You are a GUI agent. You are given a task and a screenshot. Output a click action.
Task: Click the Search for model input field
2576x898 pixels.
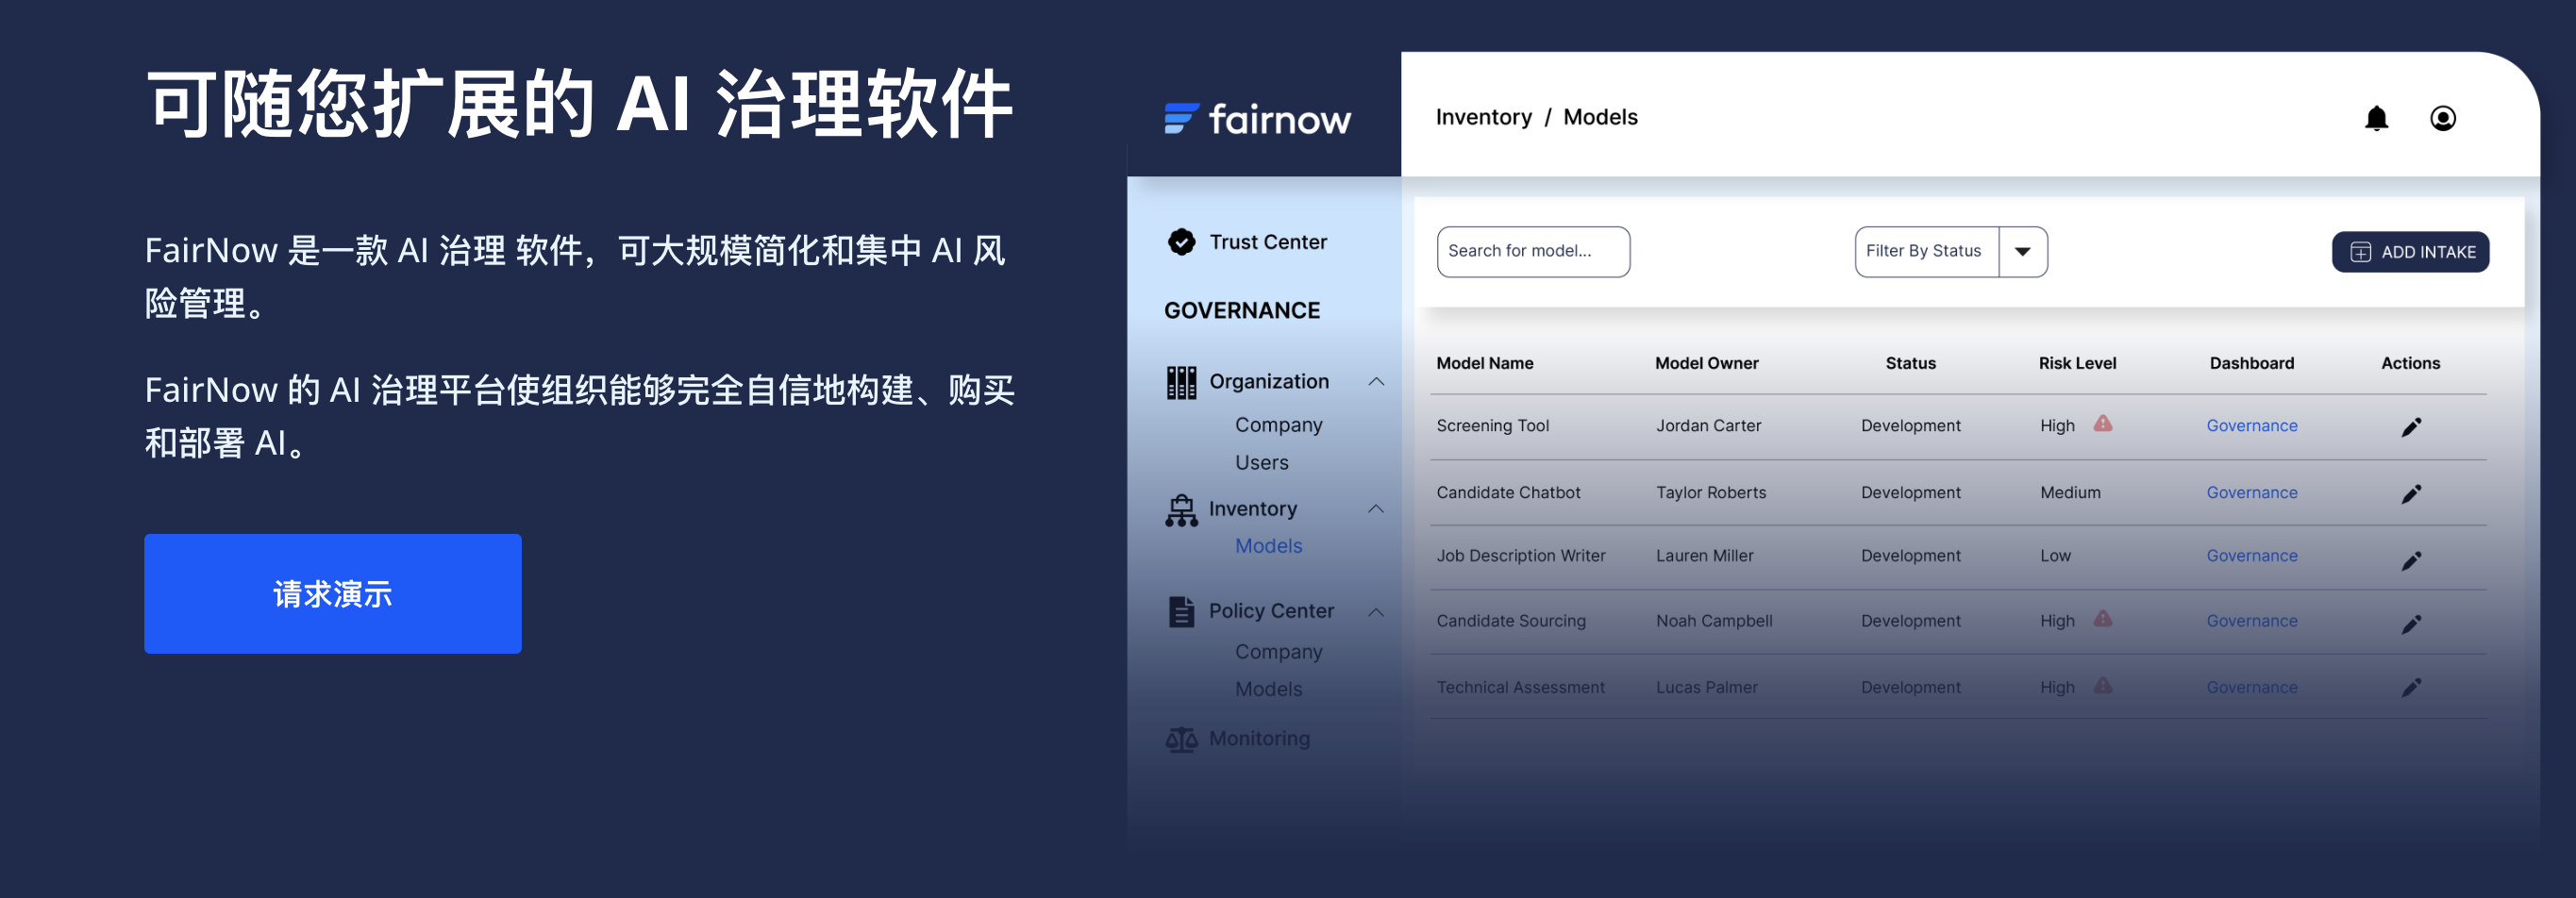(x=1532, y=252)
